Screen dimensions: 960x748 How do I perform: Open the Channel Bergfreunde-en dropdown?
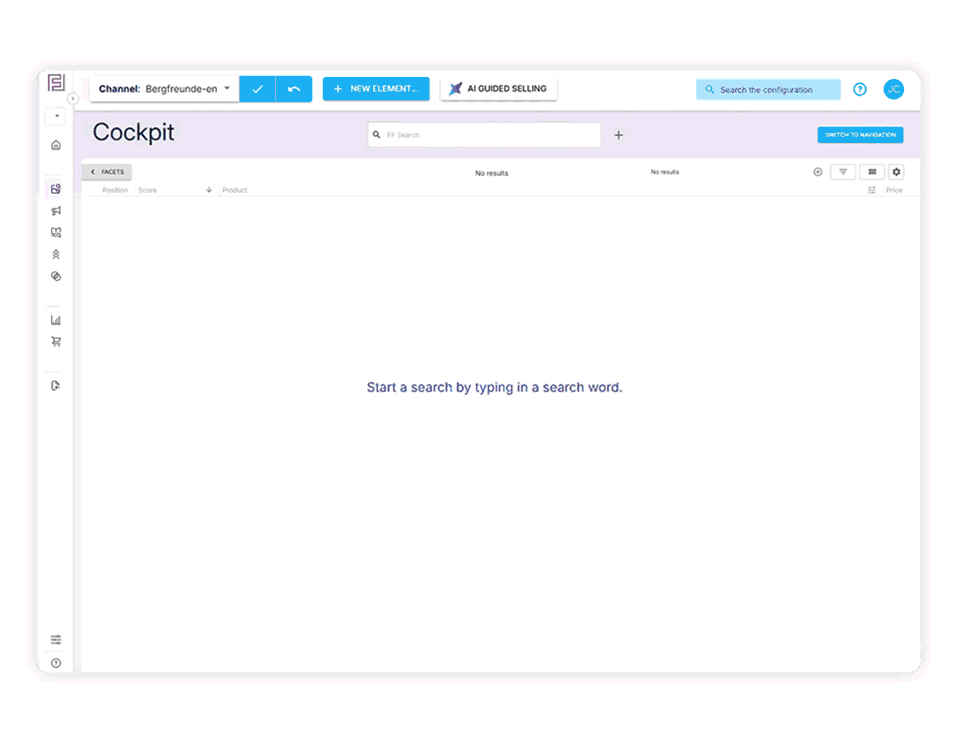point(164,89)
